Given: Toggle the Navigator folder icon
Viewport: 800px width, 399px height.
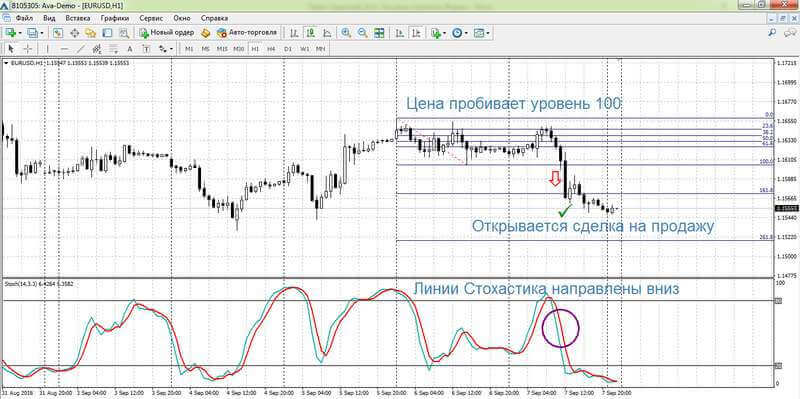Looking at the screenshot, I should tap(90, 33).
